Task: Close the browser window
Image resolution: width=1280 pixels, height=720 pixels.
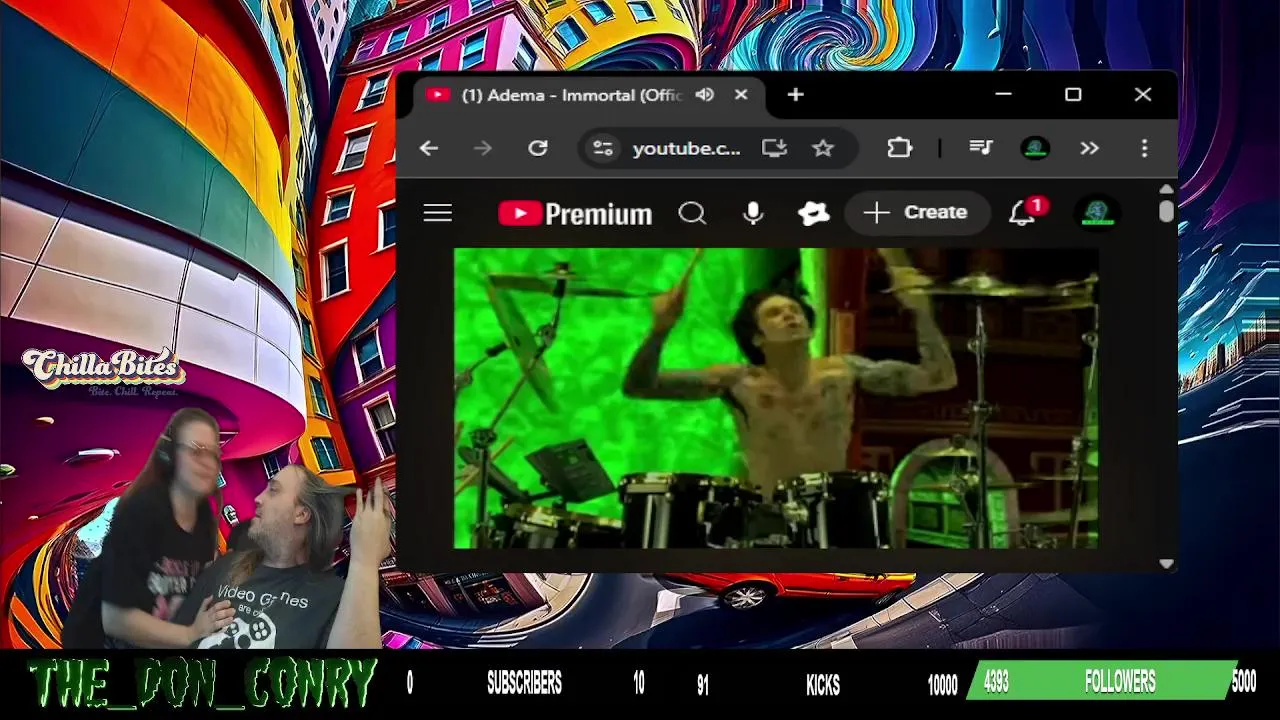Action: [x=1143, y=95]
